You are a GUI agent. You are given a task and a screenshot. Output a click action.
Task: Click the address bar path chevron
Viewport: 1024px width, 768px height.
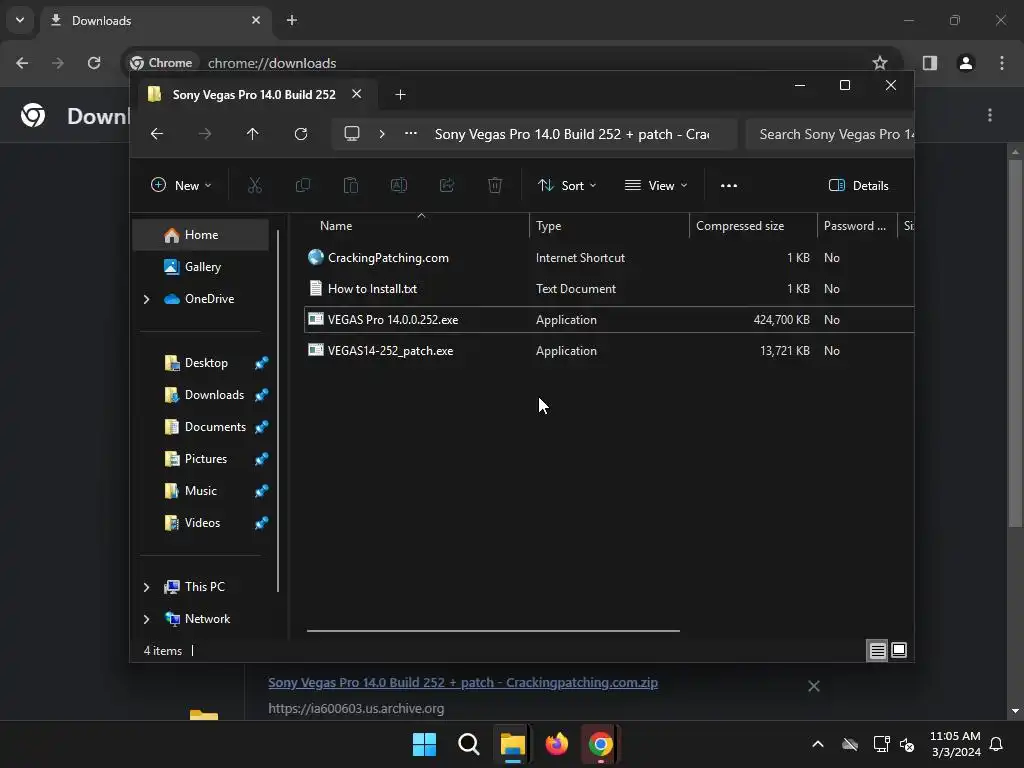pyautogui.click(x=382, y=134)
